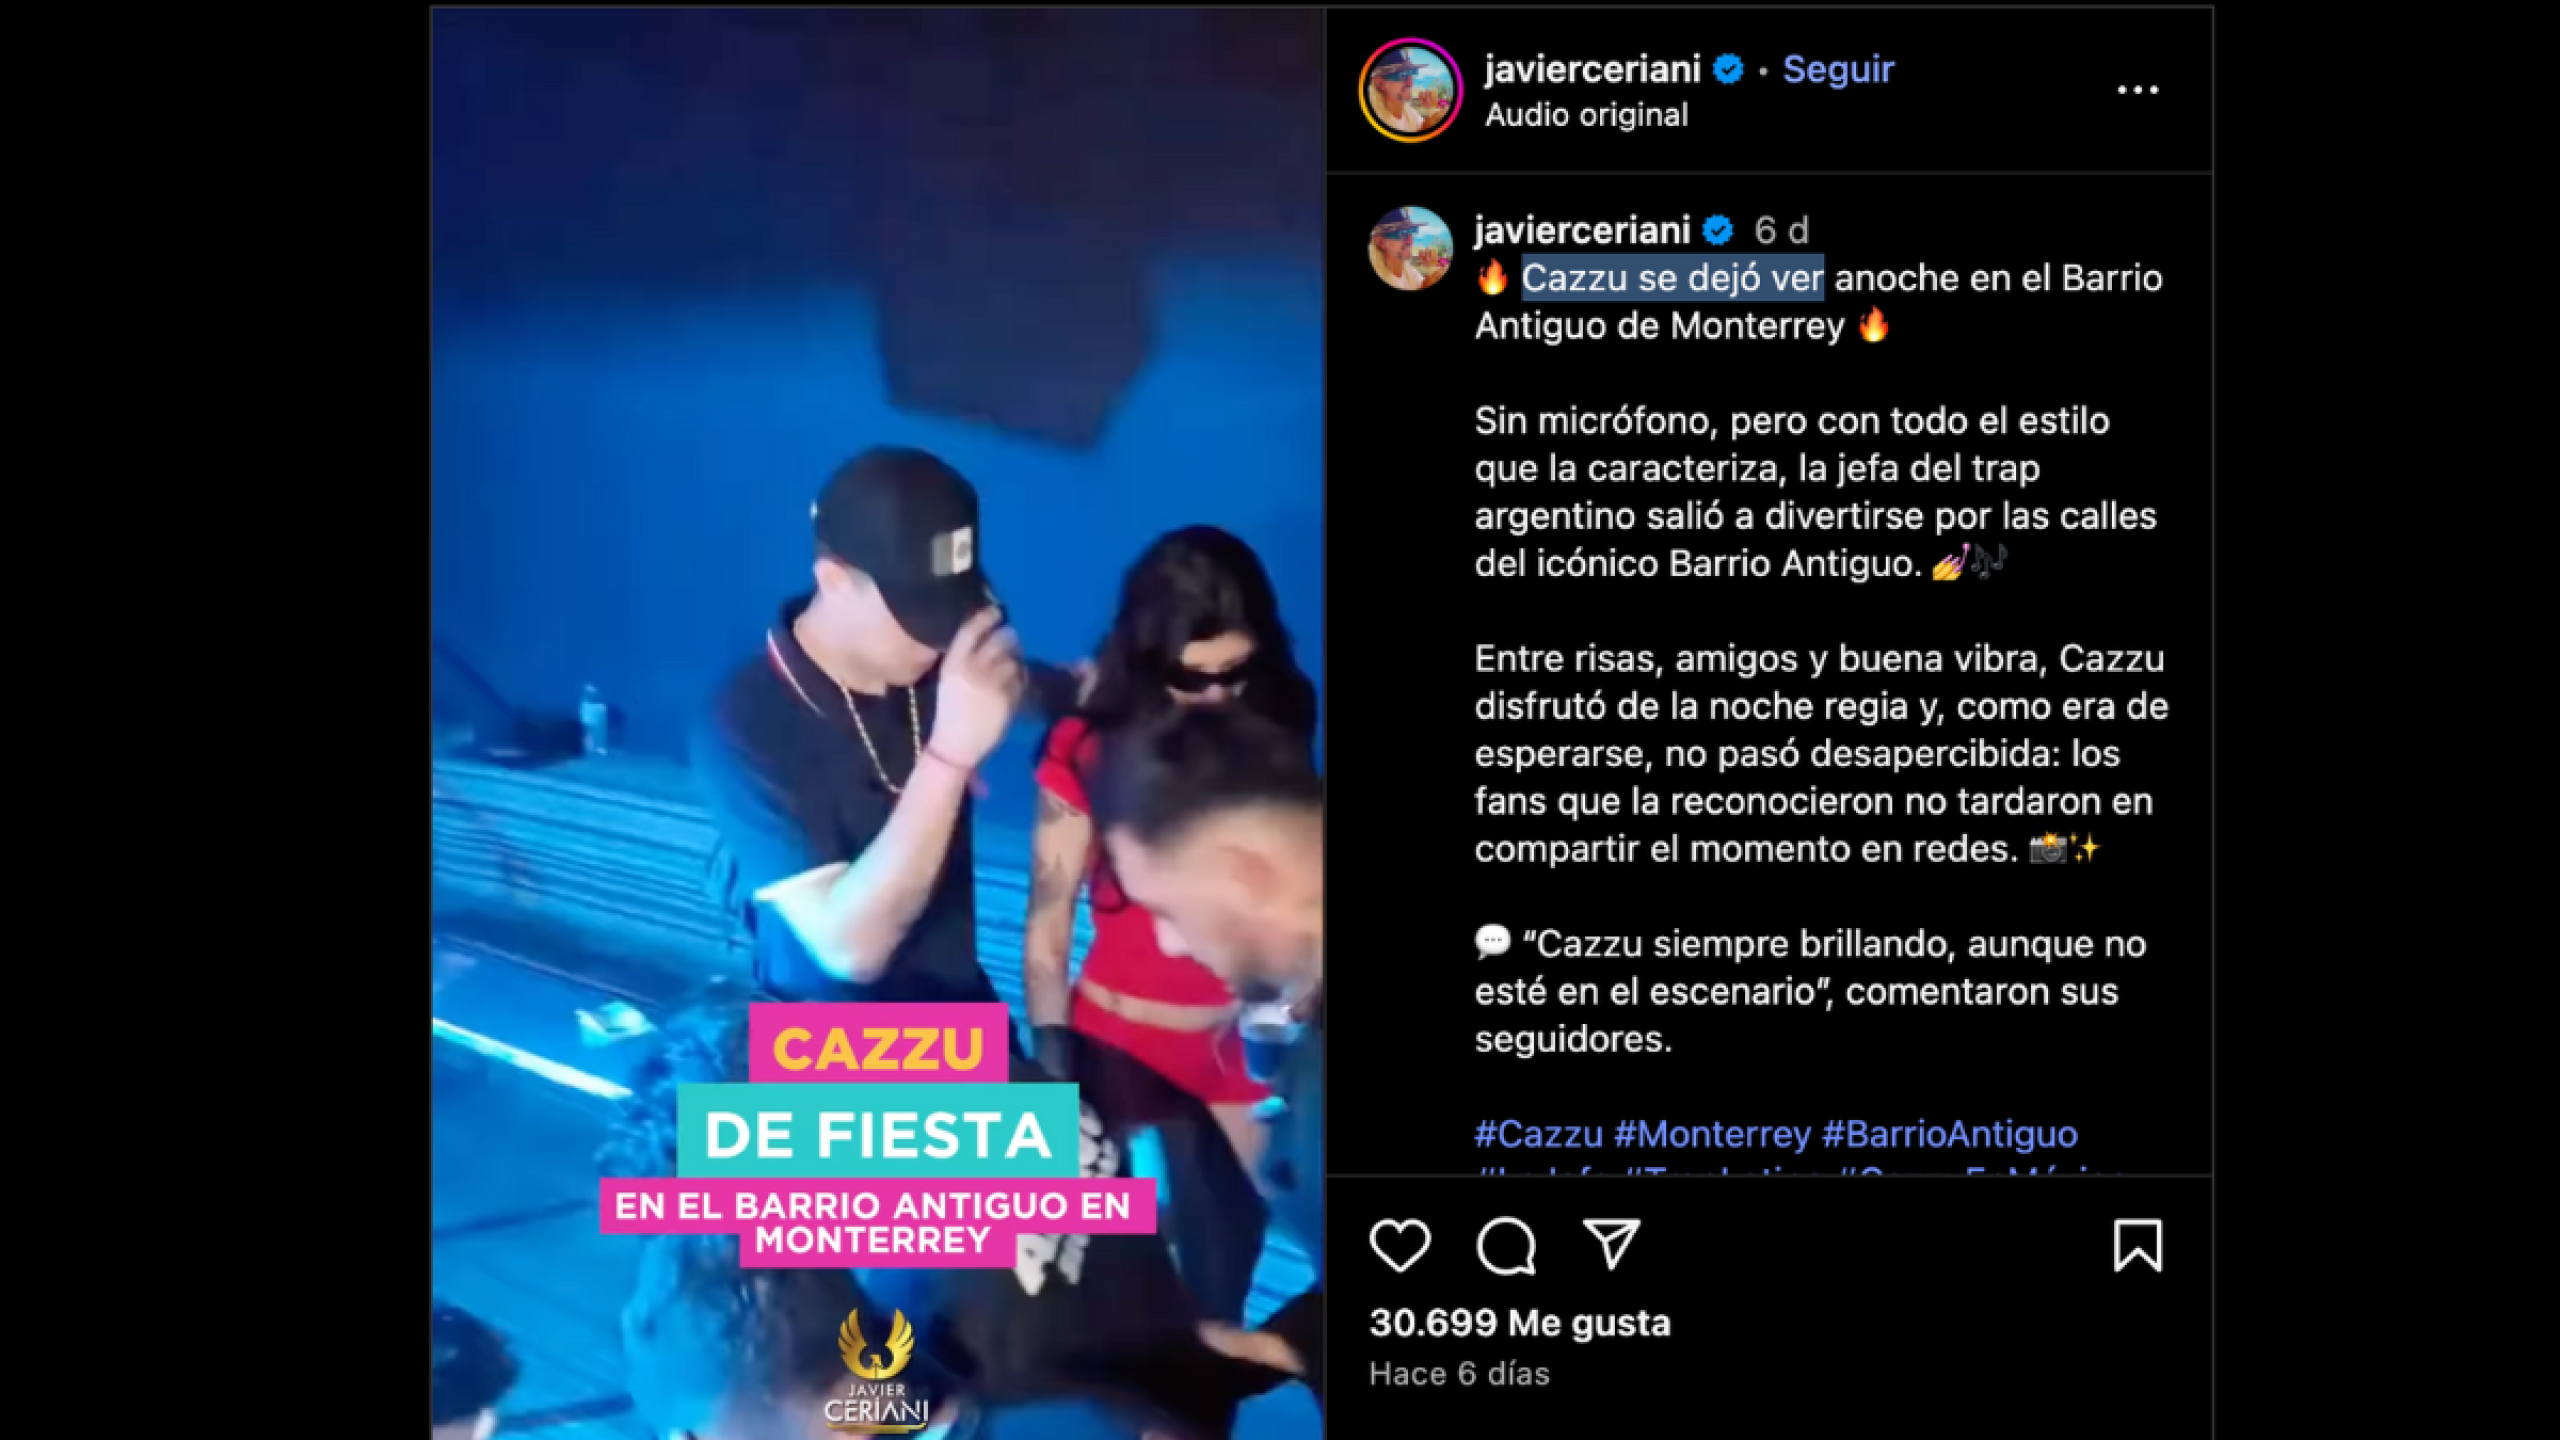
Task: Open the #BarrioAntiguo hashtag
Action: (x=1949, y=1134)
